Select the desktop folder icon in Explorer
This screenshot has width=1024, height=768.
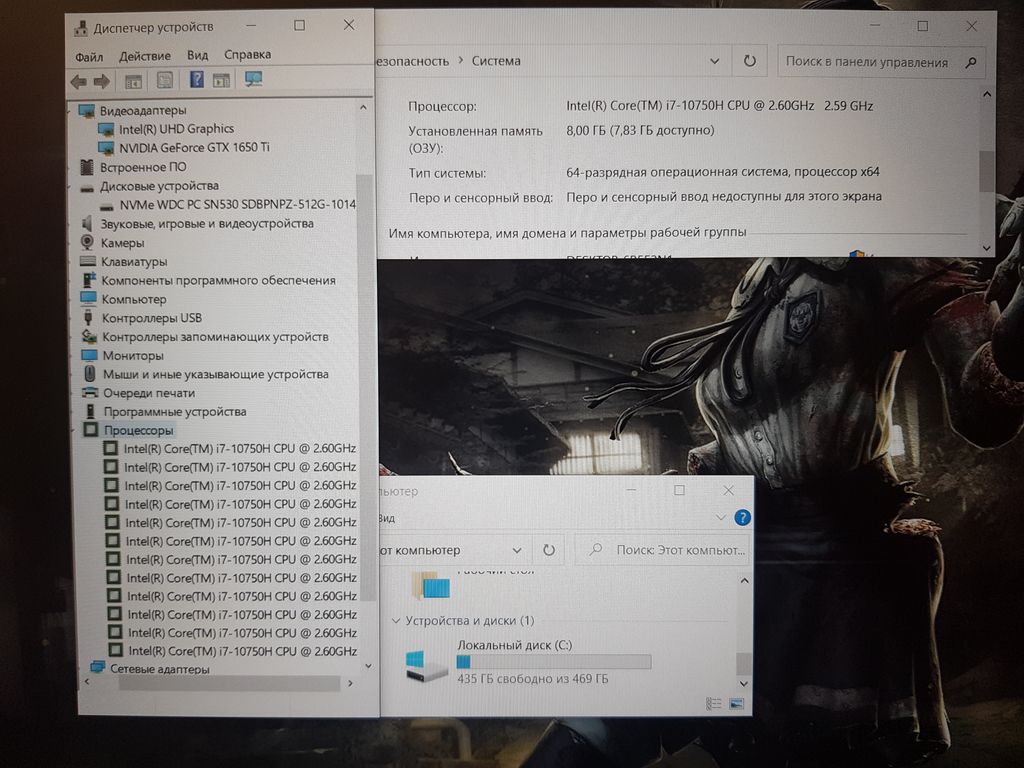point(430,584)
